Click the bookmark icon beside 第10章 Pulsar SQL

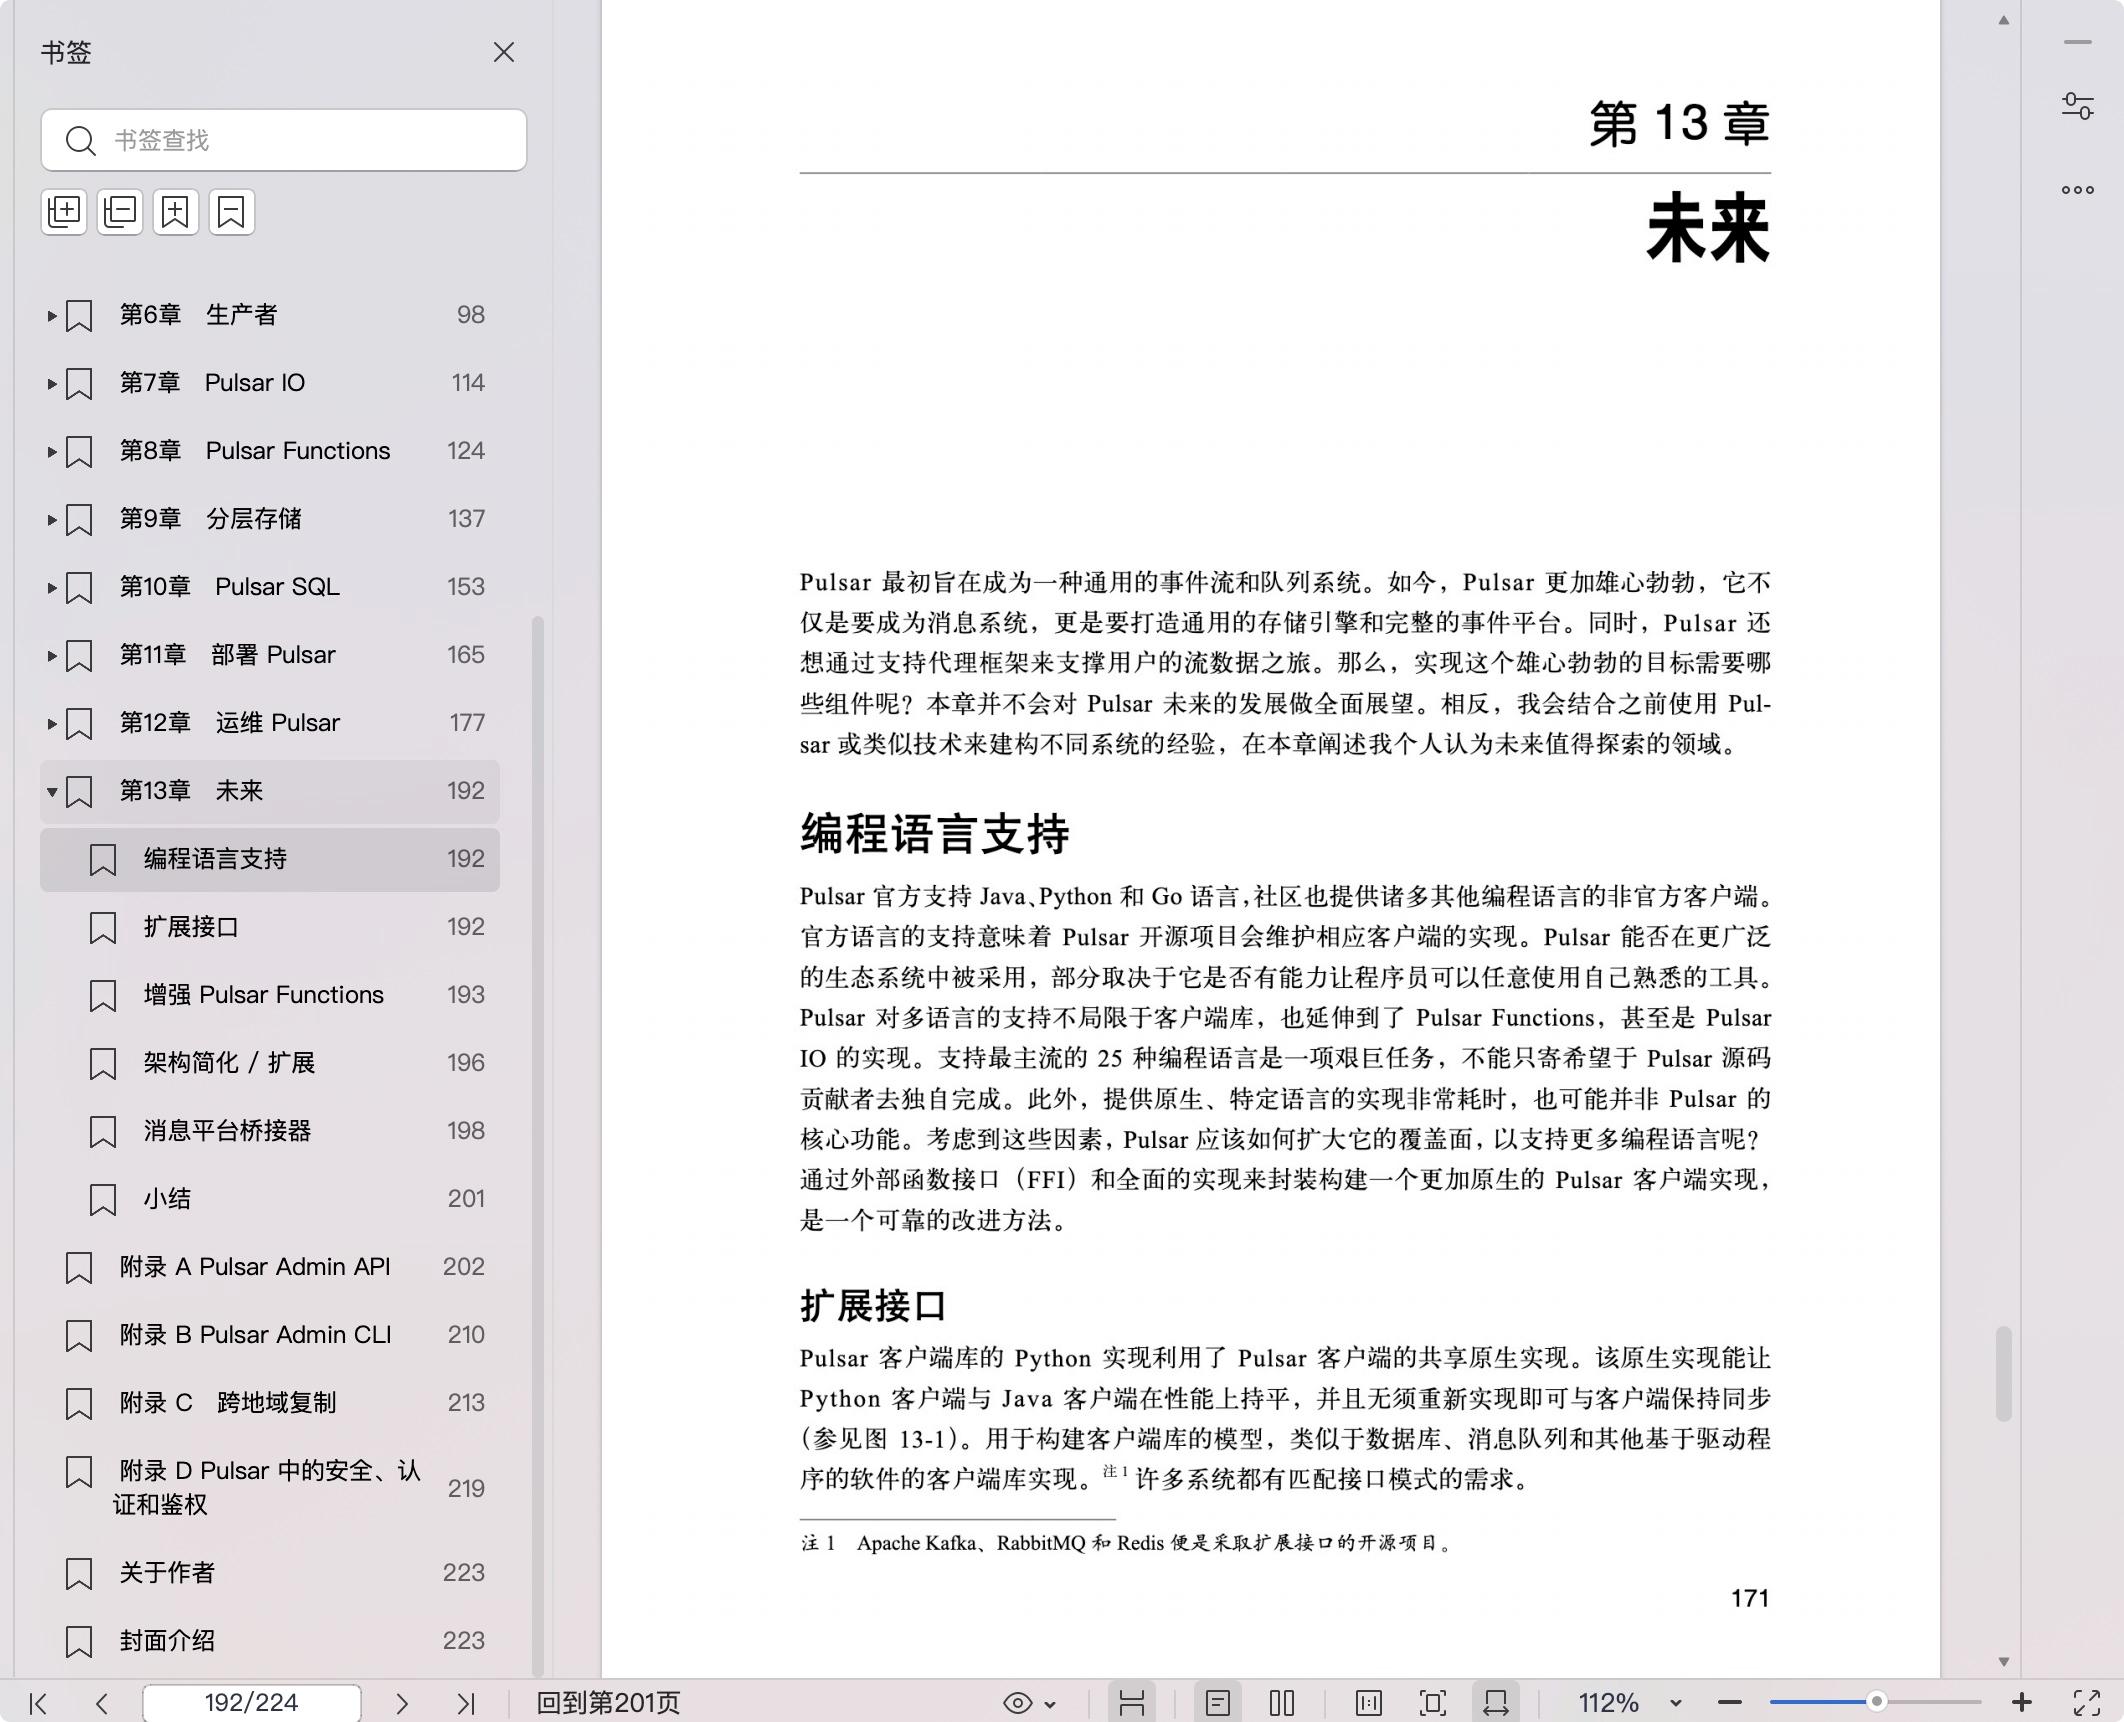click(79, 588)
